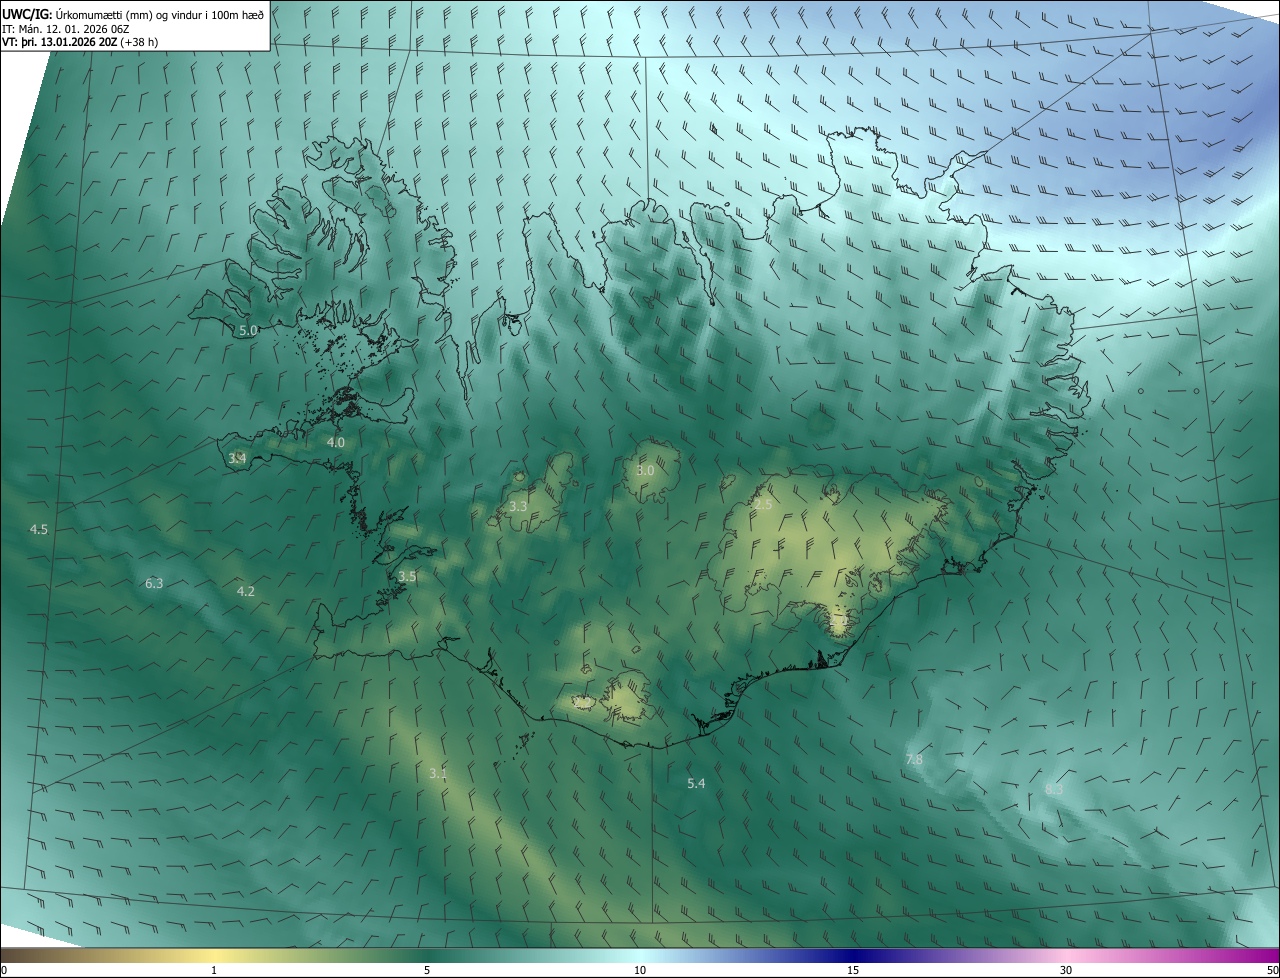Click the map value label '5.0' in Westfjords
Image resolution: width=1280 pixels, height=978 pixels.
pyautogui.click(x=248, y=329)
